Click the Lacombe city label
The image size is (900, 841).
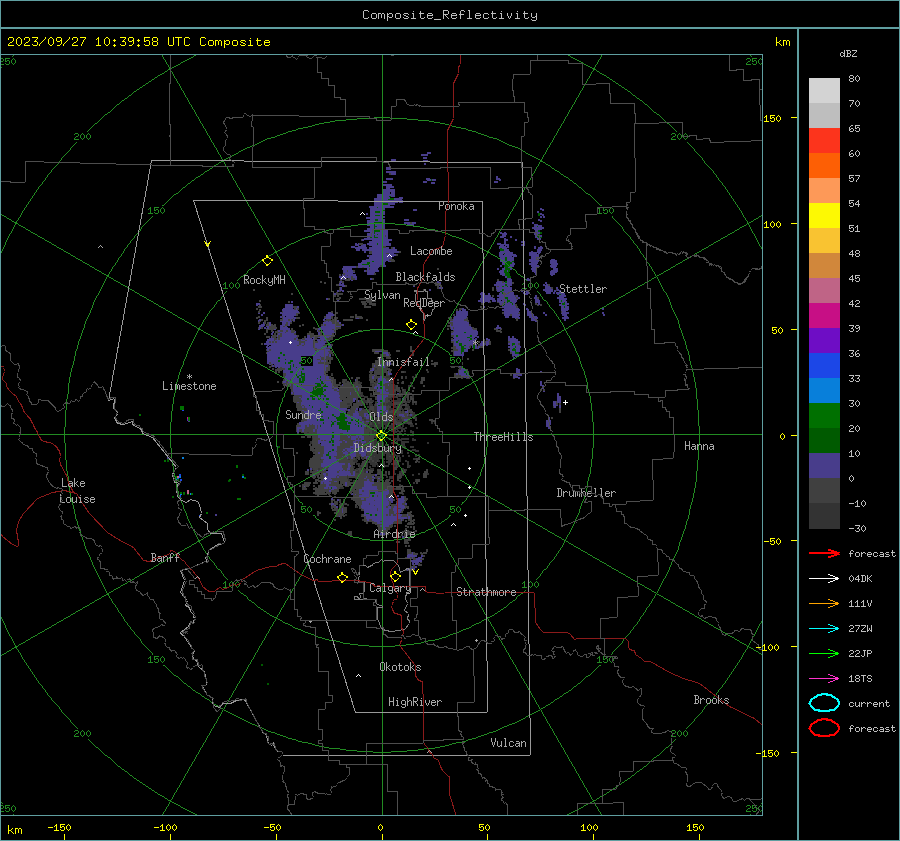(431, 251)
